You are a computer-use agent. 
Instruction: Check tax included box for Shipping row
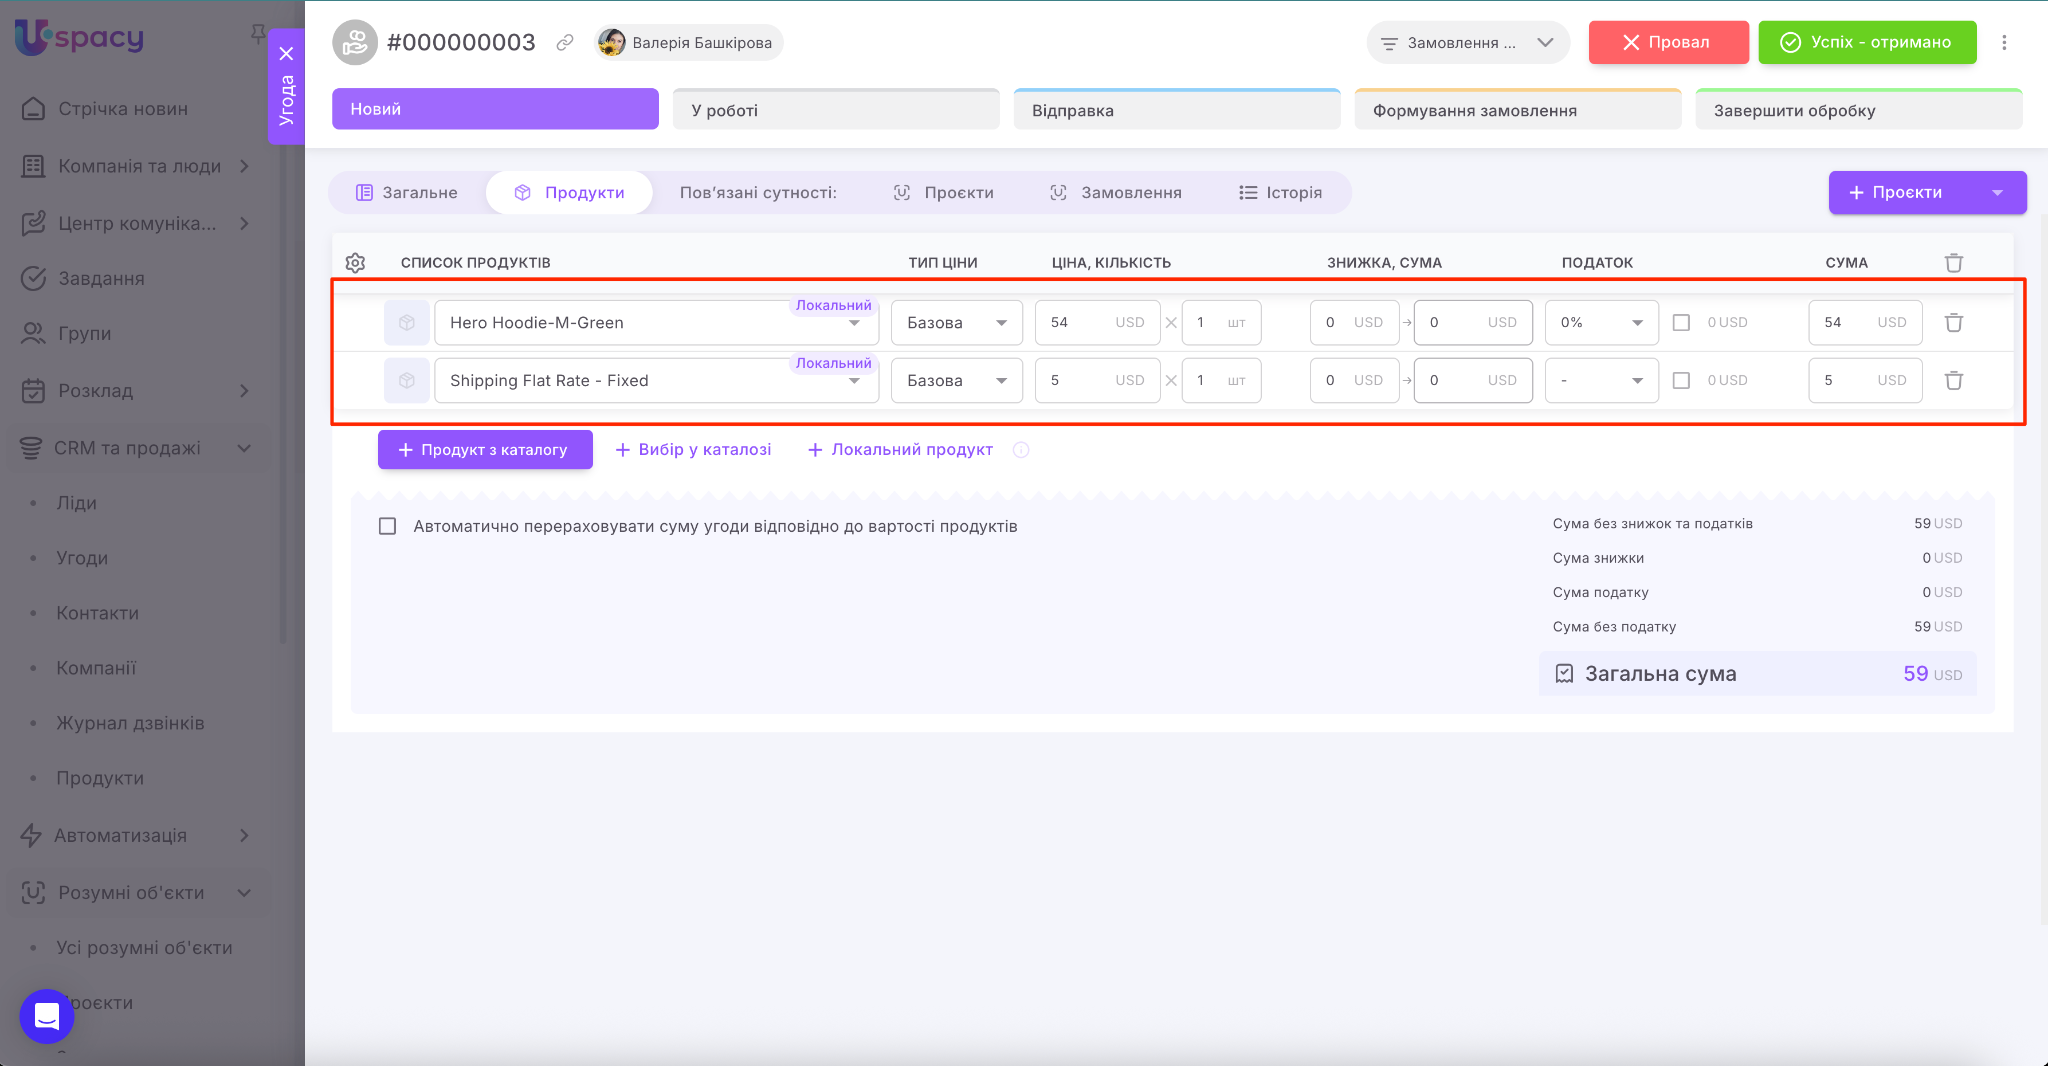1682,381
